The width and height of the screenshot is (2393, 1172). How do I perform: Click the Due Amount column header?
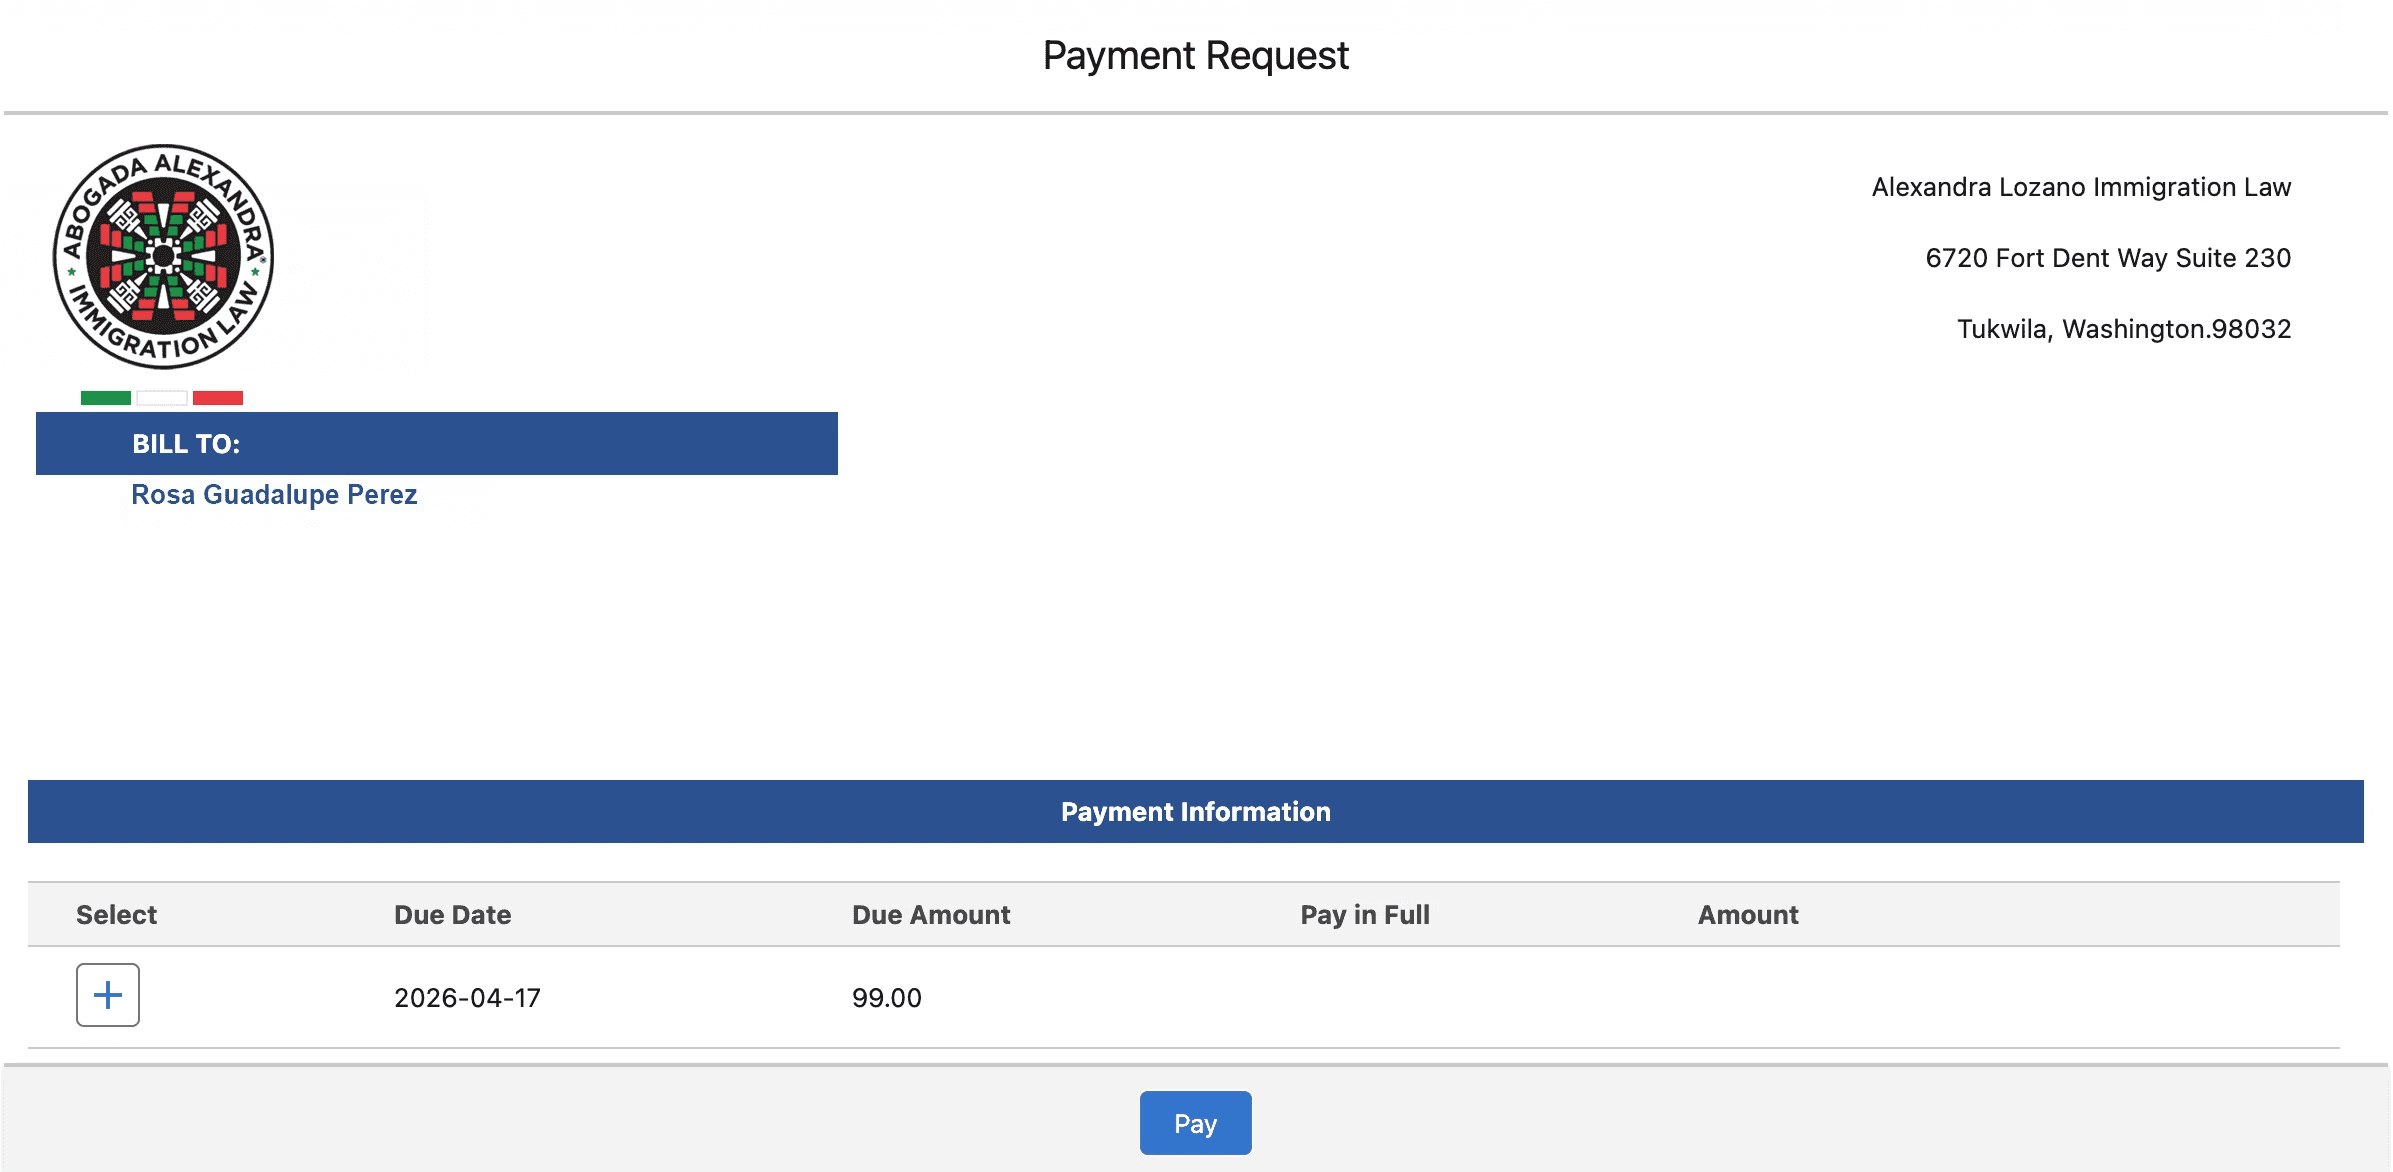click(x=930, y=915)
